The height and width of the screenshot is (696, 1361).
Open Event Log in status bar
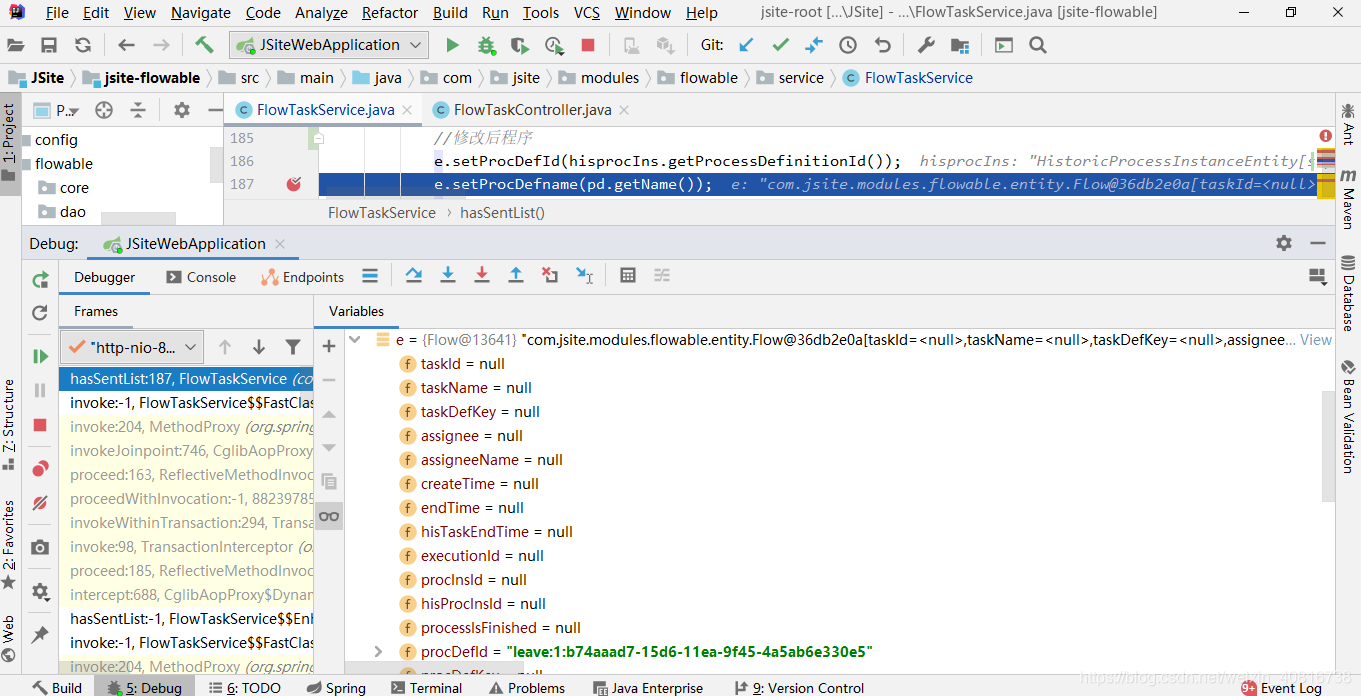pyautogui.click(x=1281, y=688)
